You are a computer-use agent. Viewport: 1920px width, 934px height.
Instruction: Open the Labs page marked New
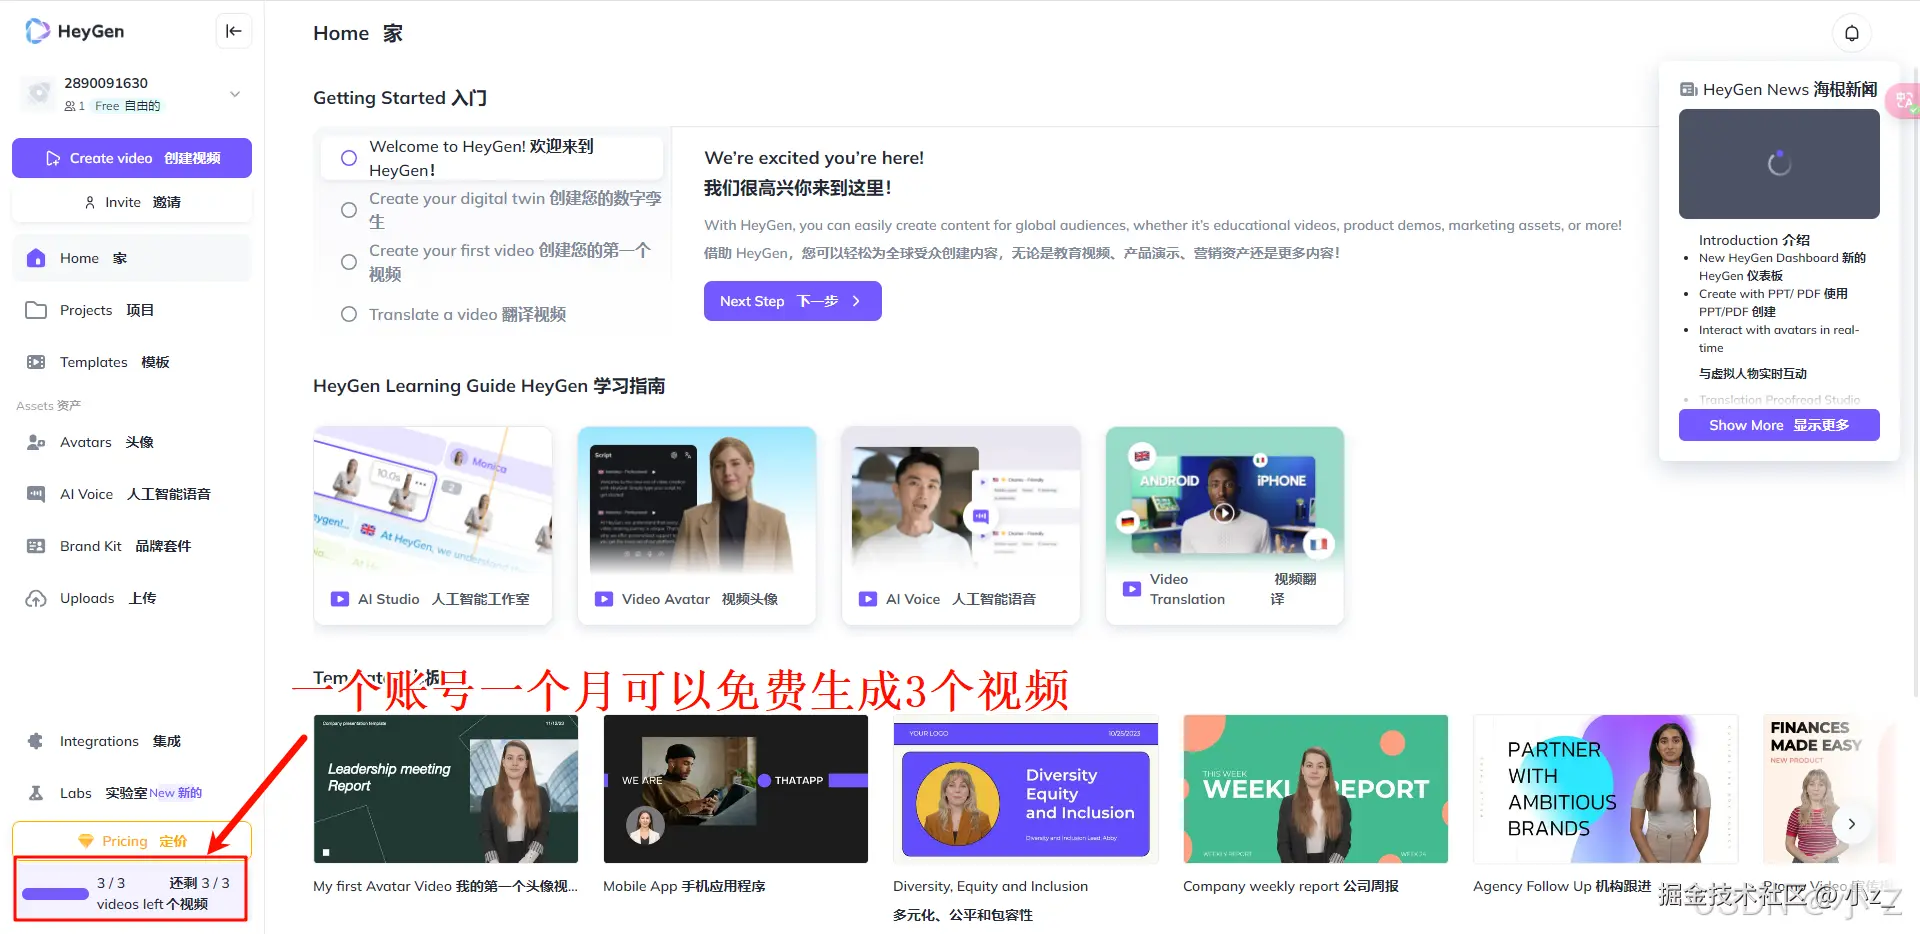75,792
